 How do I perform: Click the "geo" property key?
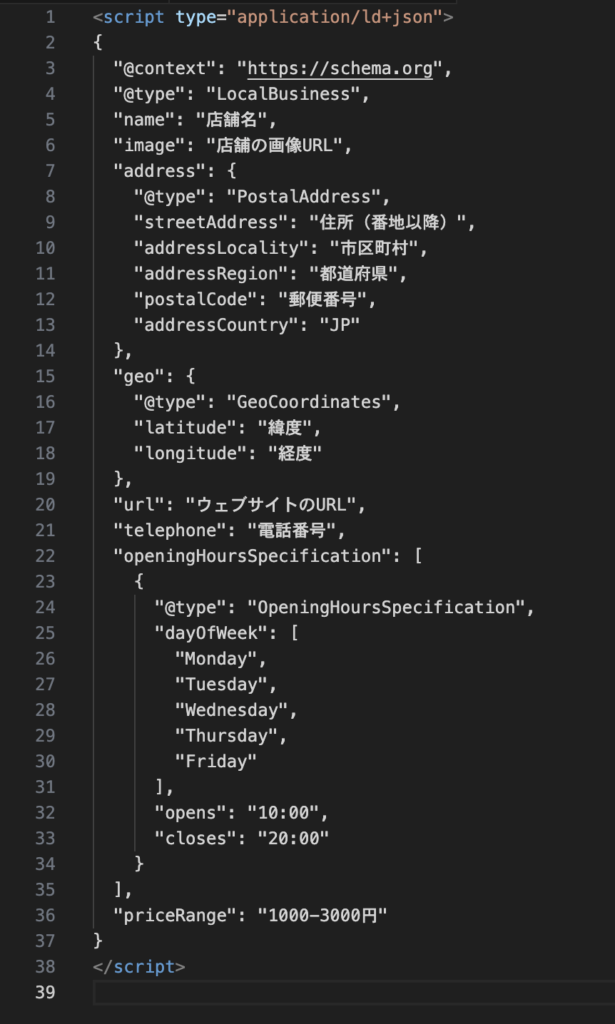click(140, 376)
